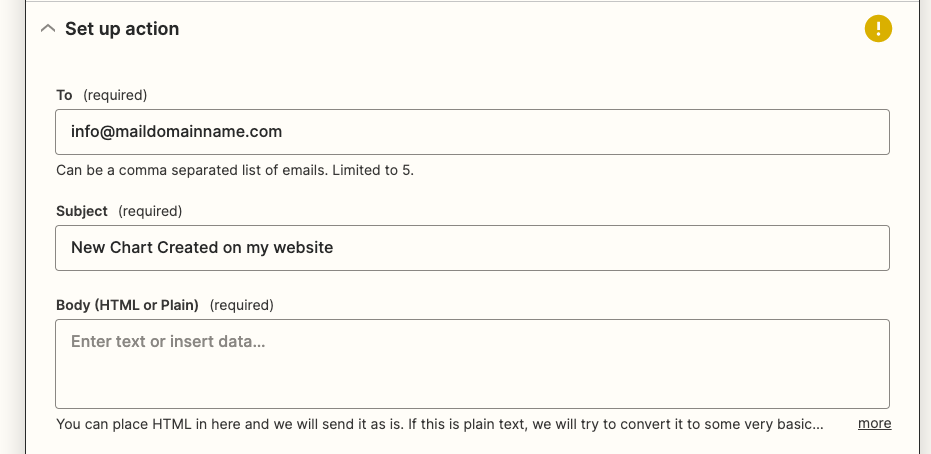Focus the To email input field
Image resolution: width=931 pixels, height=454 pixels.
tap(472, 132)
